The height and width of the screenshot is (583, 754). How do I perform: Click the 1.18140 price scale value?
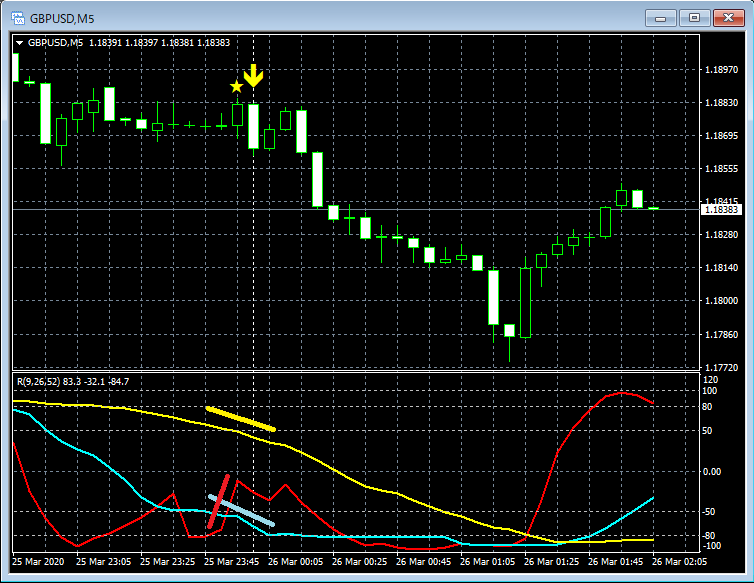tap(721, 268)
